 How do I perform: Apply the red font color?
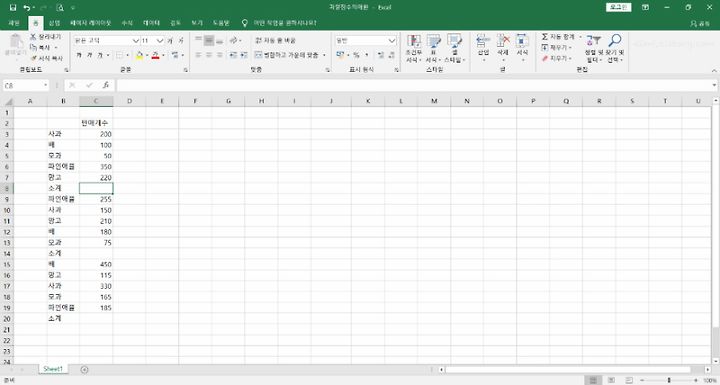[x=156, y=55]
